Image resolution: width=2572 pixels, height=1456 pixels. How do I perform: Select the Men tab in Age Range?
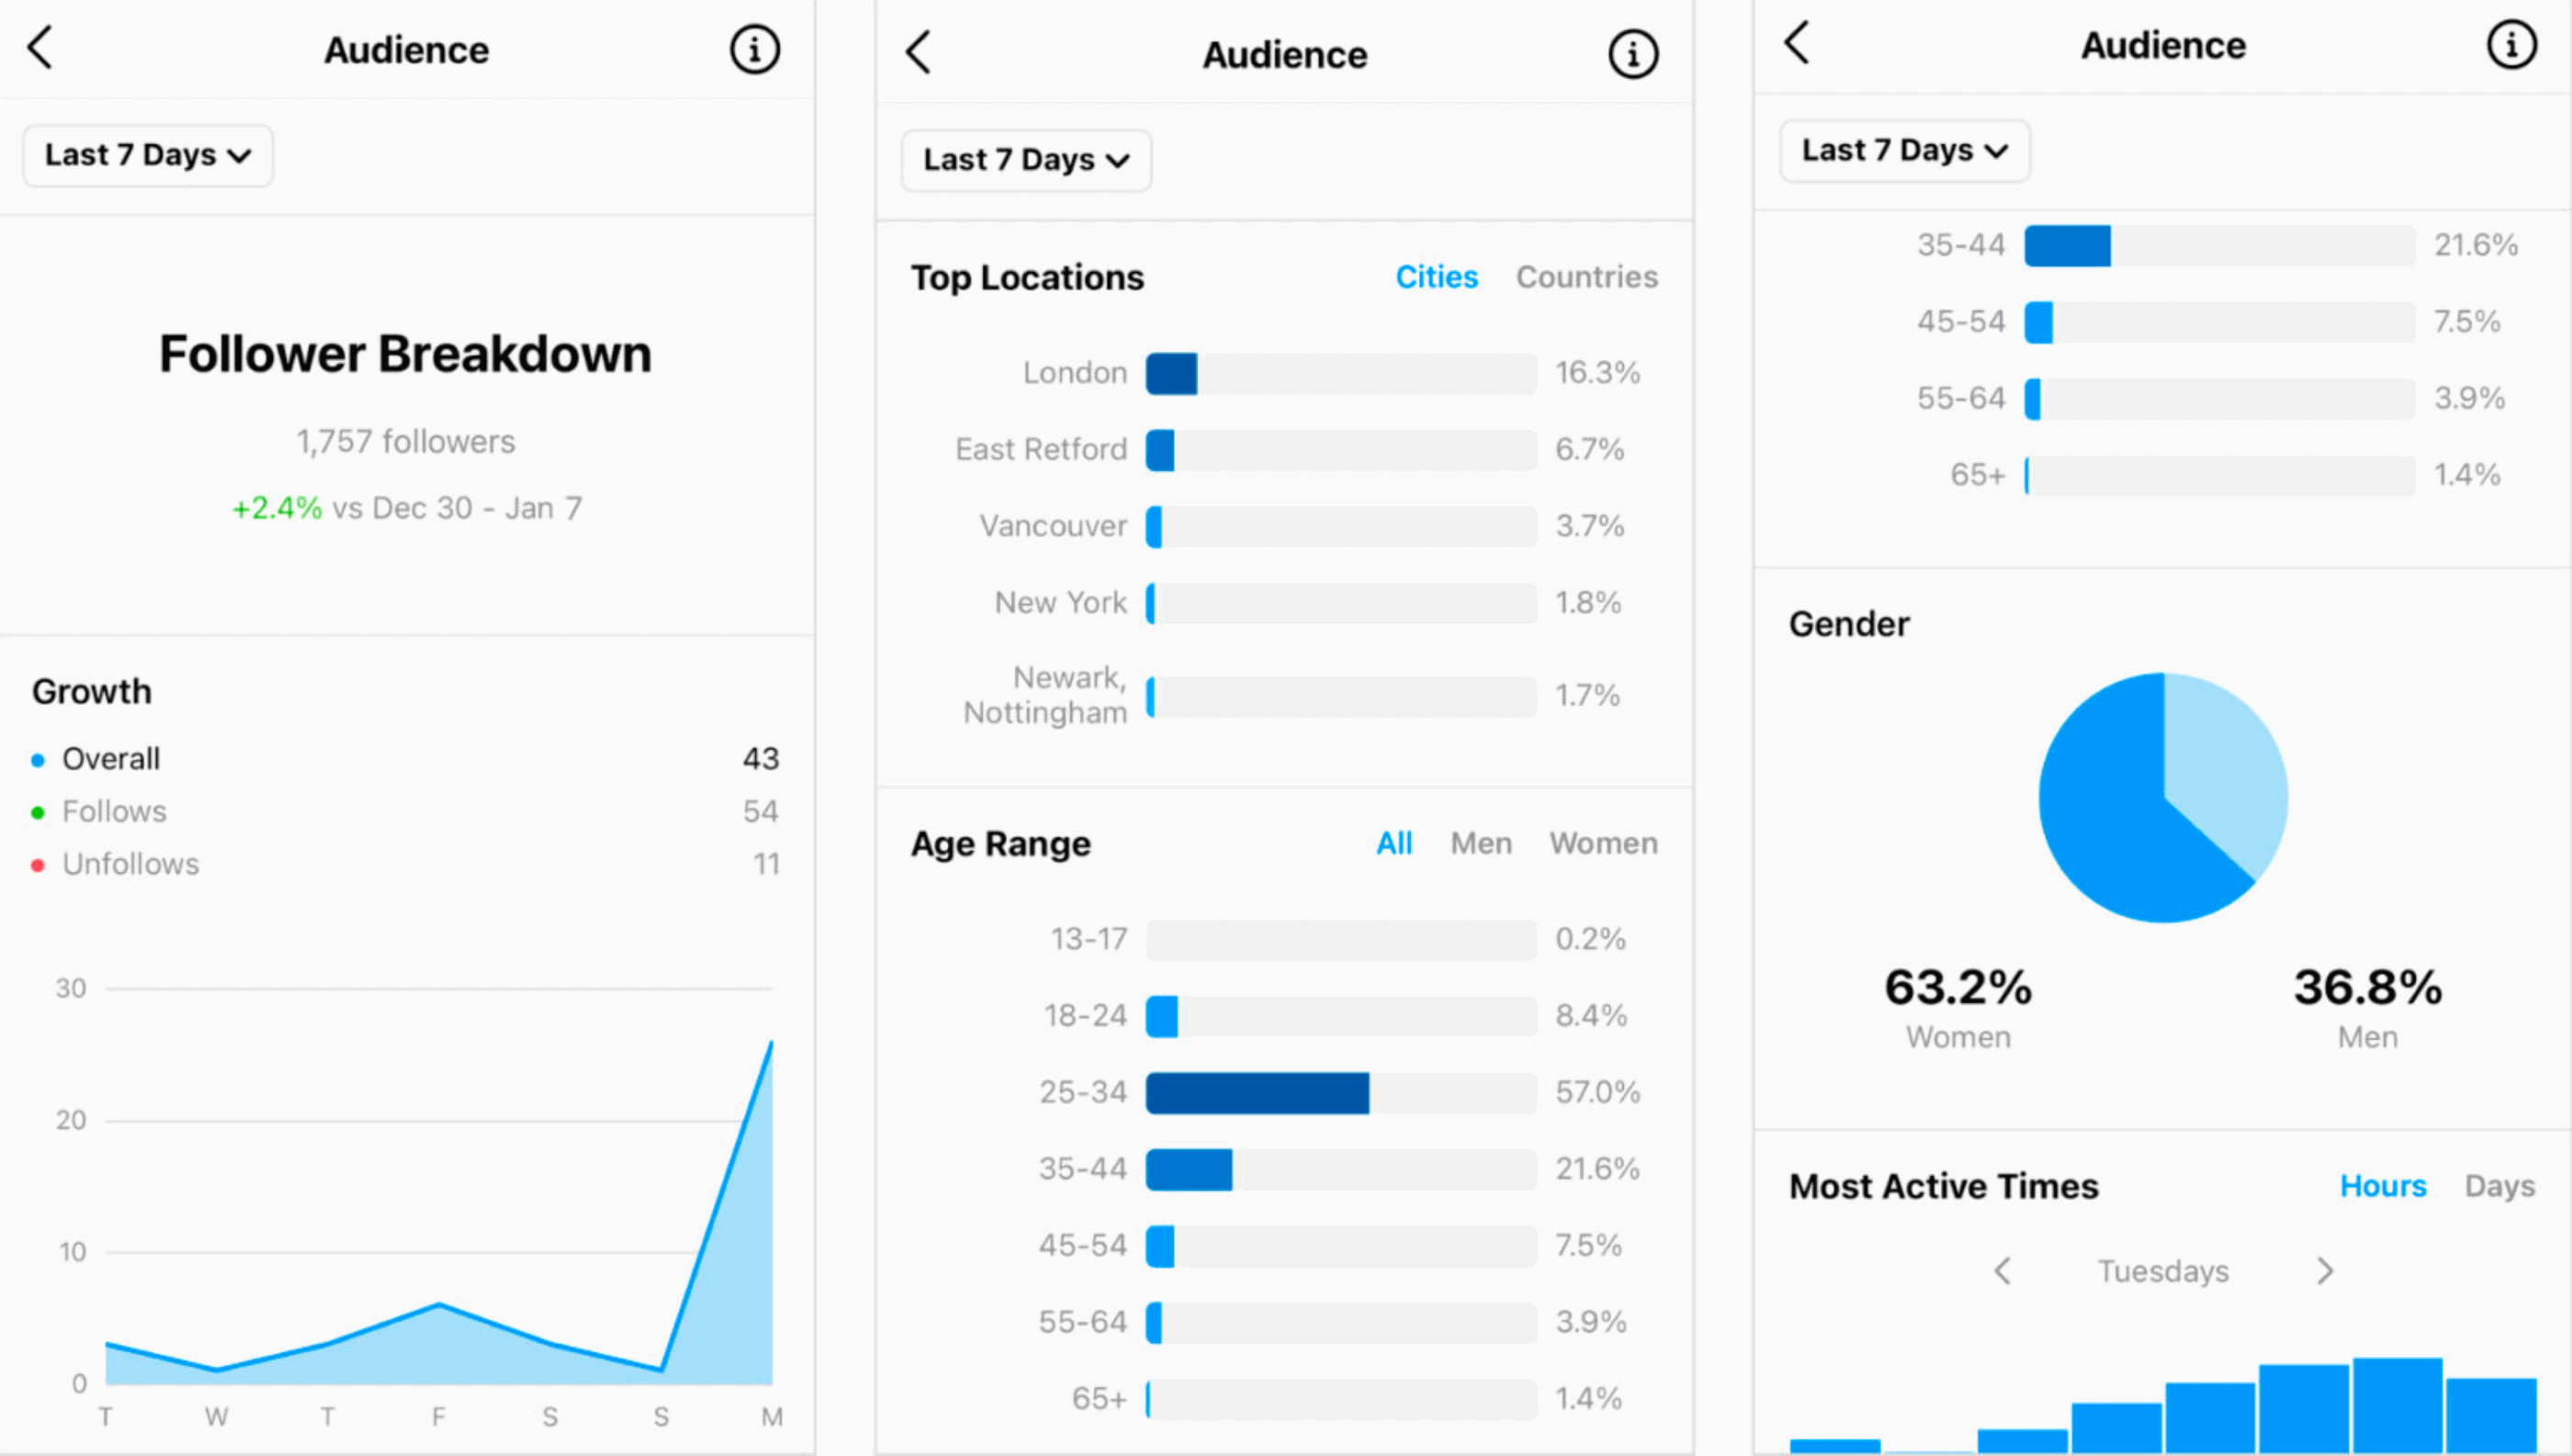pyautogui.click(x=1480, y=843)
